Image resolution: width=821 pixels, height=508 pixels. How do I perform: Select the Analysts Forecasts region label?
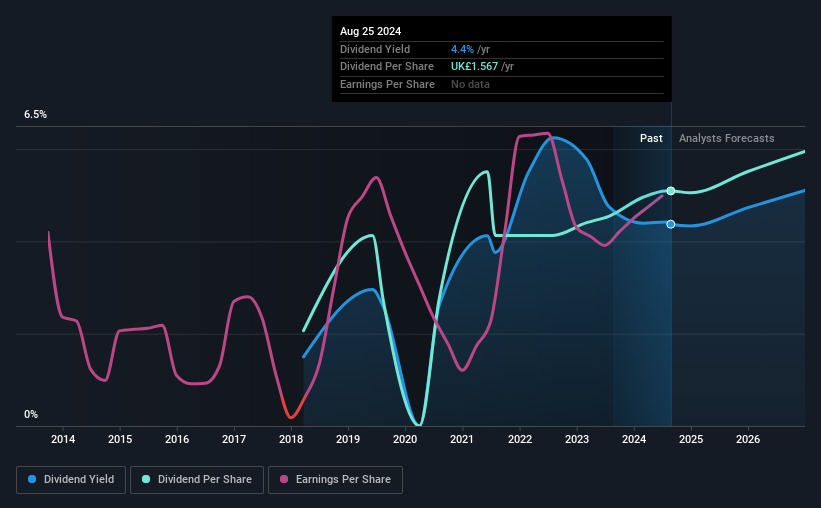point(727,138)
